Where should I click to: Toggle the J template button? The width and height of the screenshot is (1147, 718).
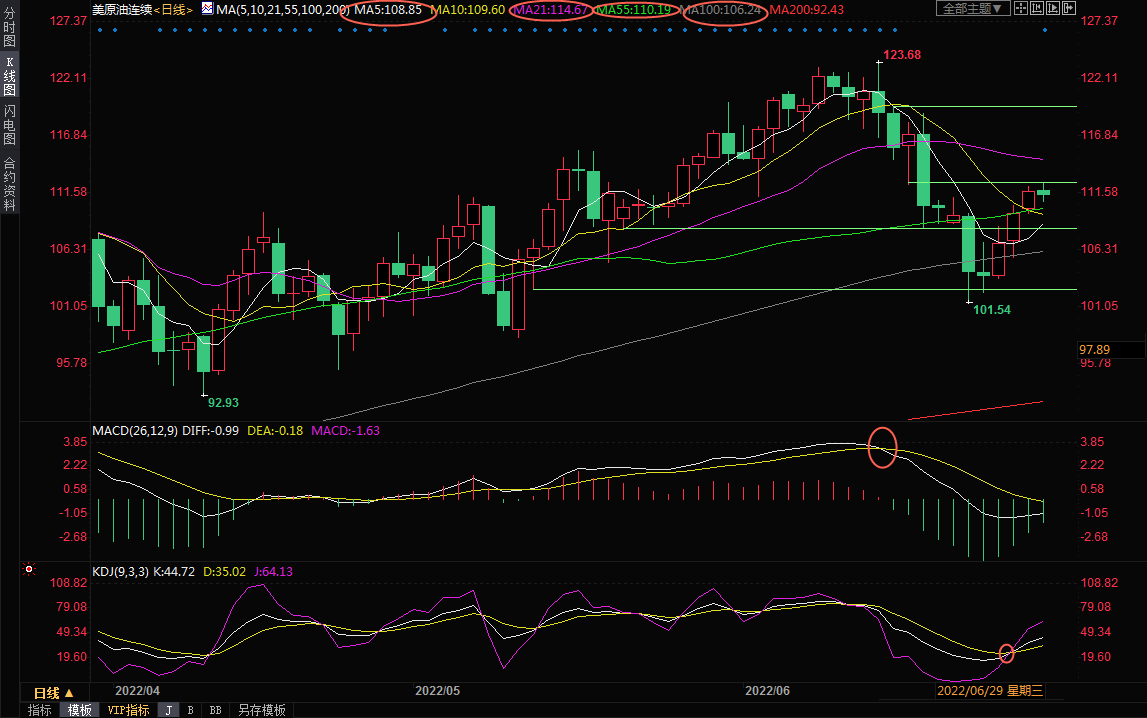168,710
